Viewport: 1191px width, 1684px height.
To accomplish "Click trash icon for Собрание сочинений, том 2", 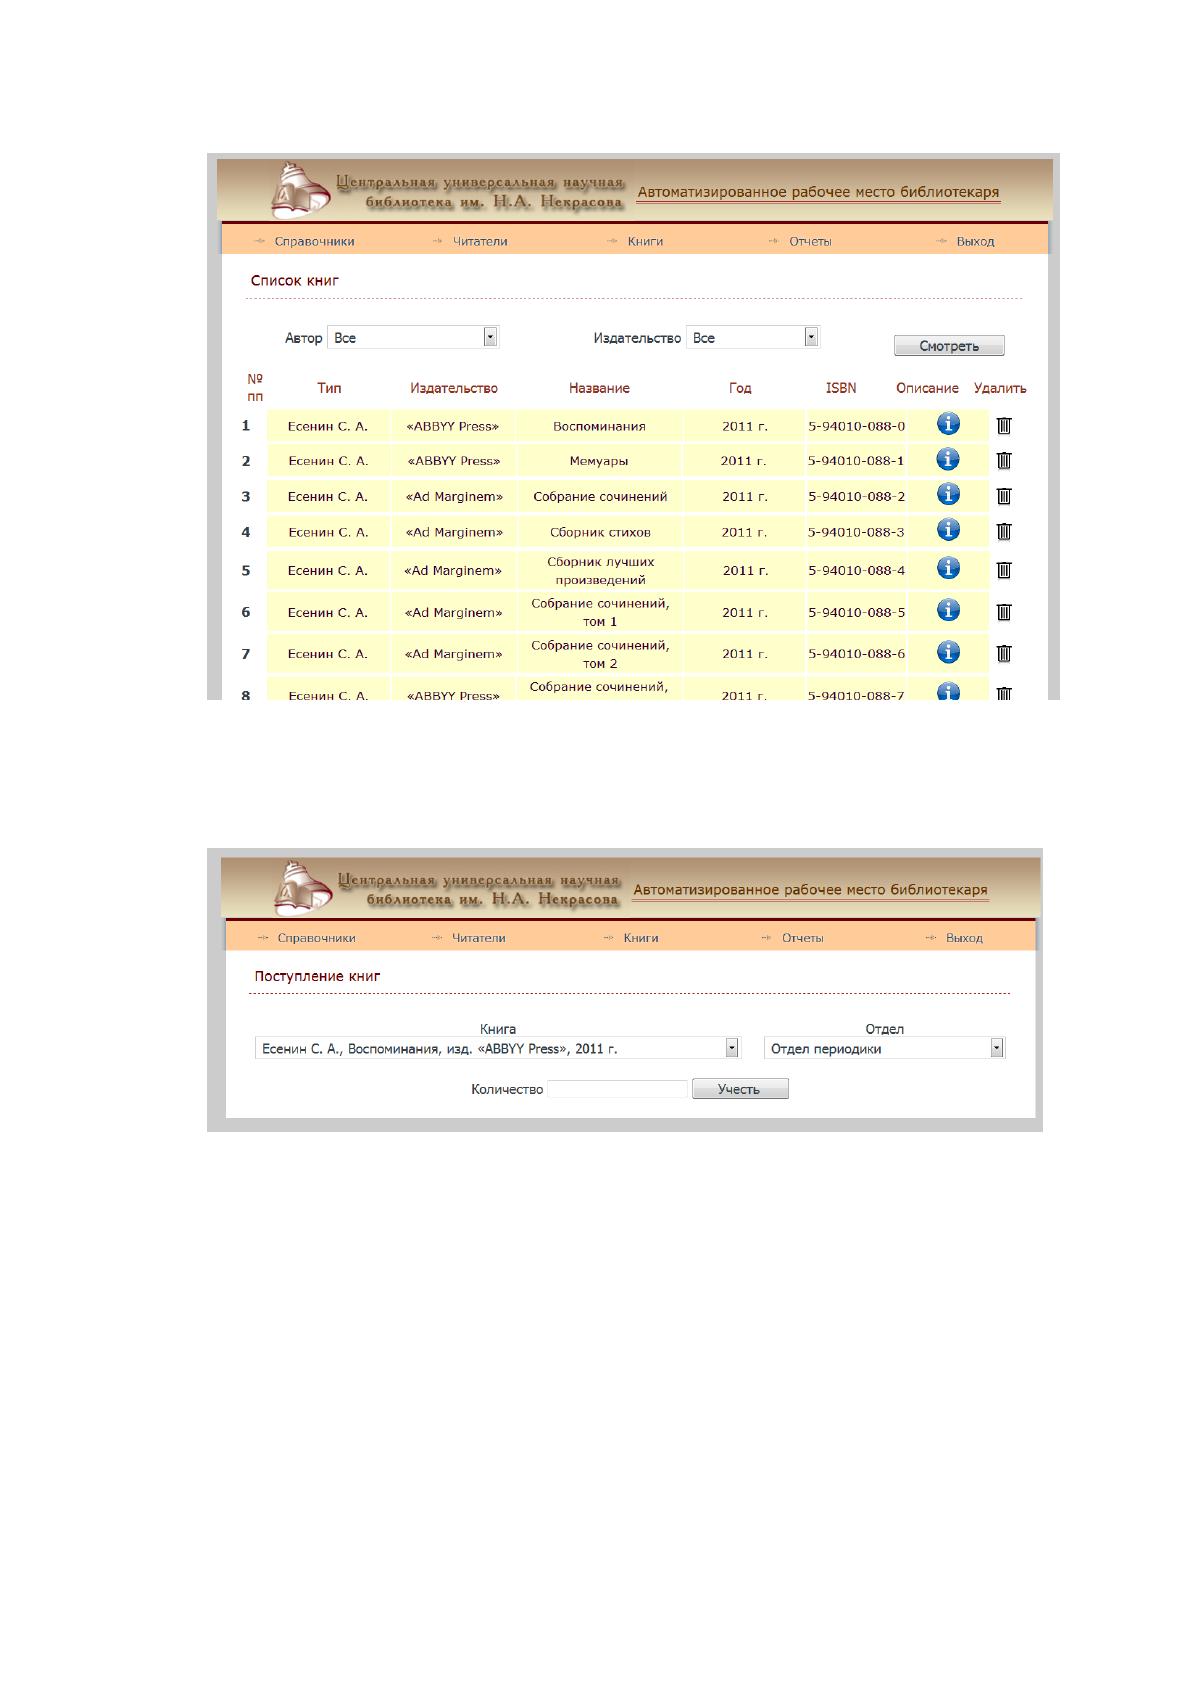I will click(1004, 654).
